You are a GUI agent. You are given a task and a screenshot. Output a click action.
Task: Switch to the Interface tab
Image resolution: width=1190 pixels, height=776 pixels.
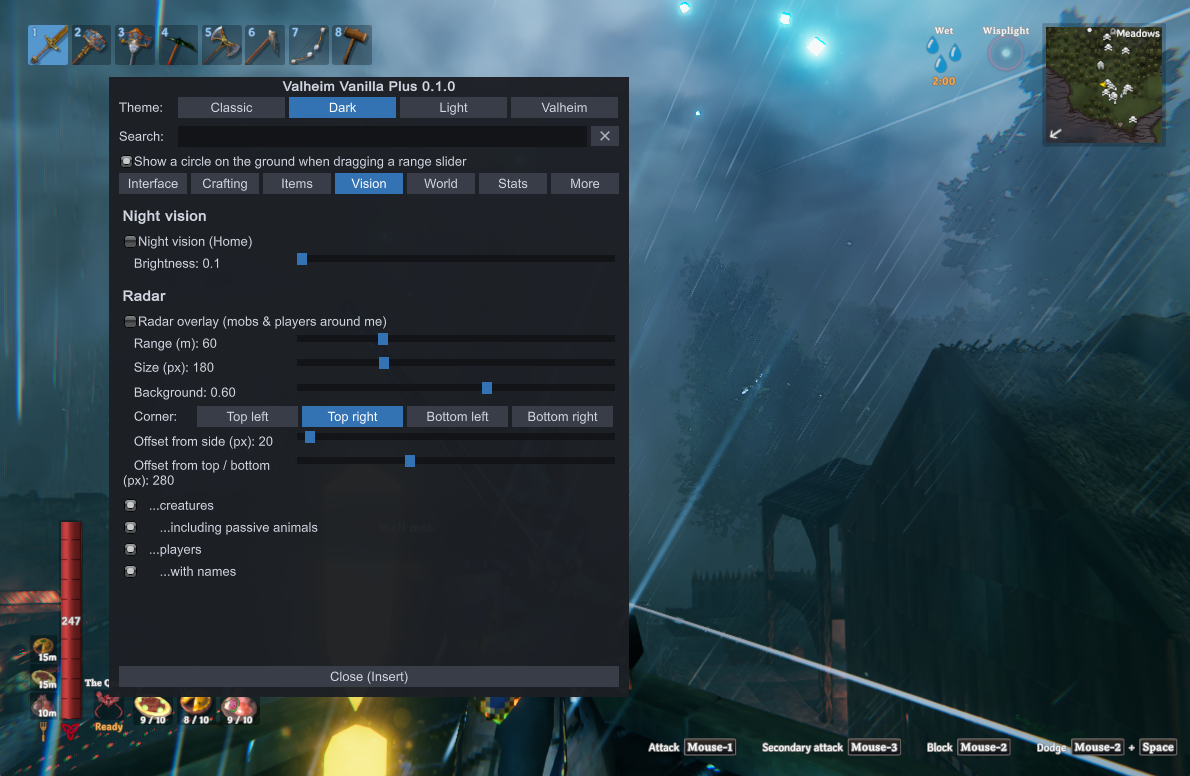(153, 184)
